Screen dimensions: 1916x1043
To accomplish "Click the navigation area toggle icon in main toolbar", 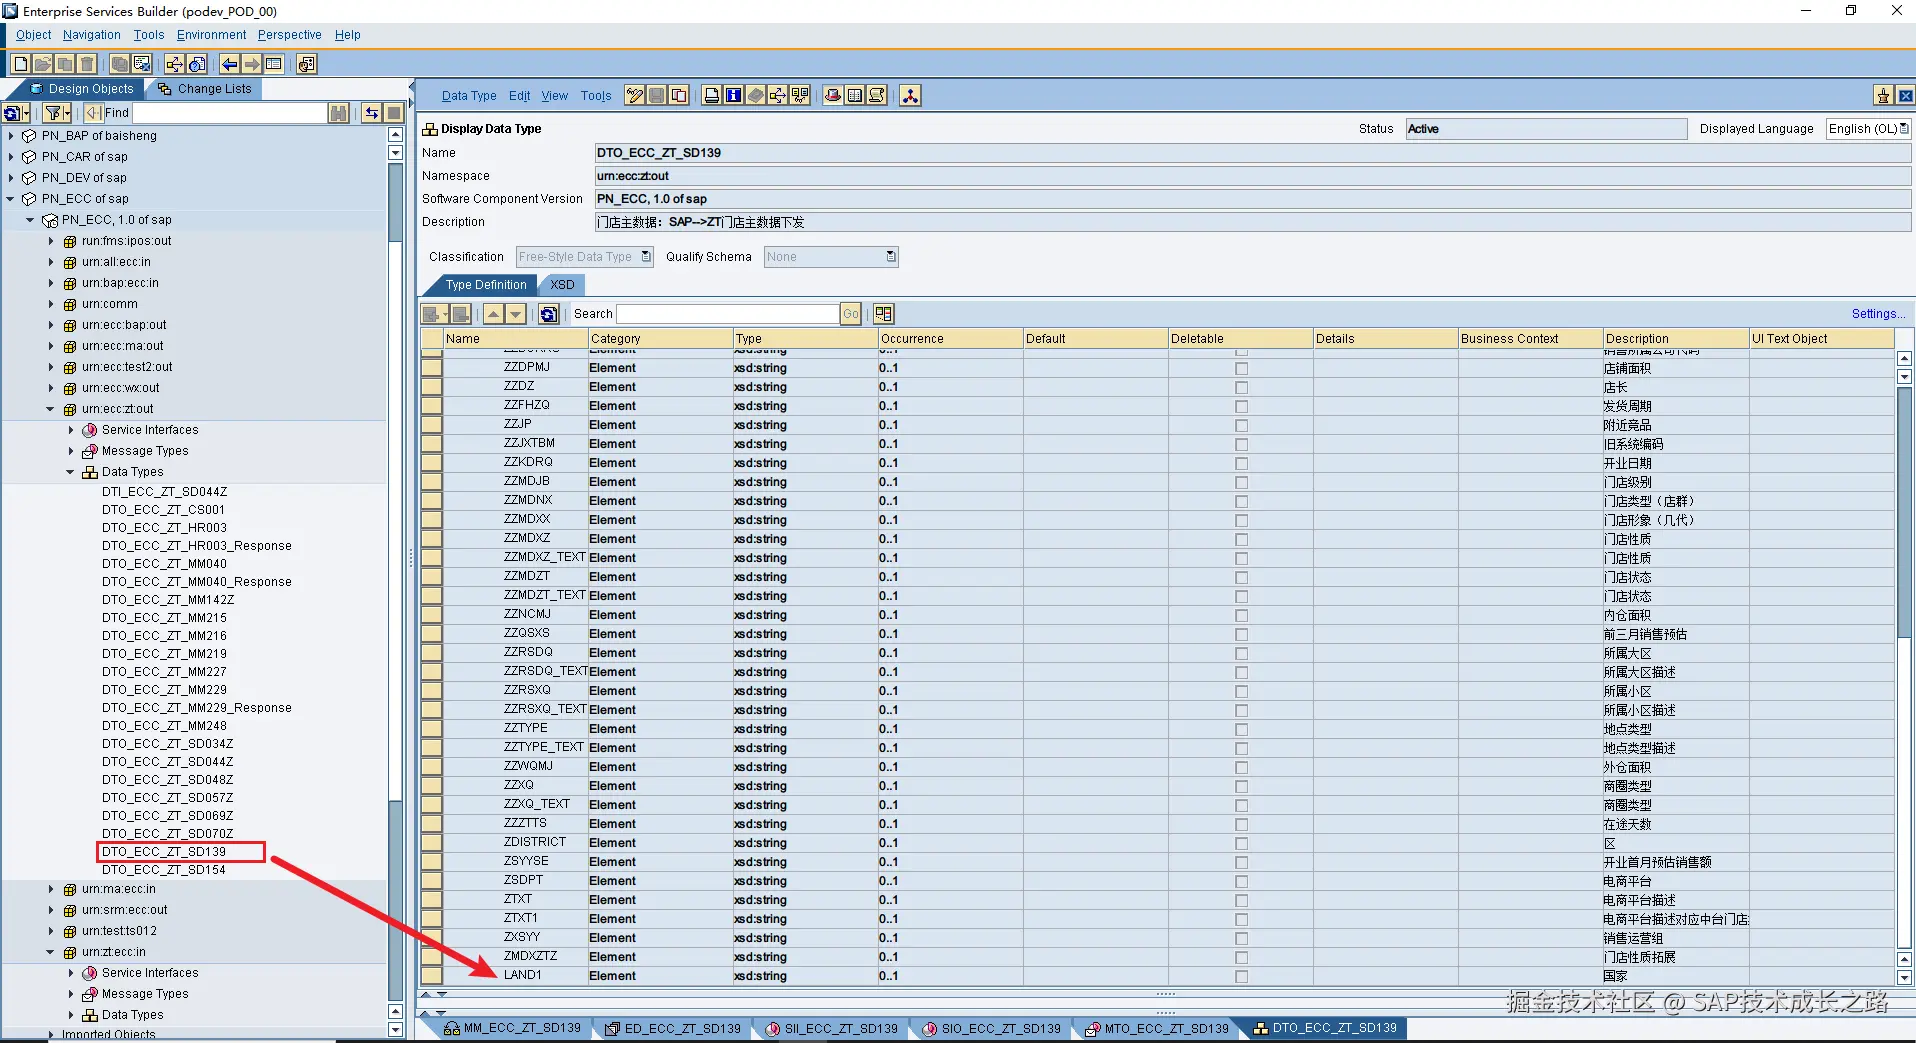I will coord(273,64).
